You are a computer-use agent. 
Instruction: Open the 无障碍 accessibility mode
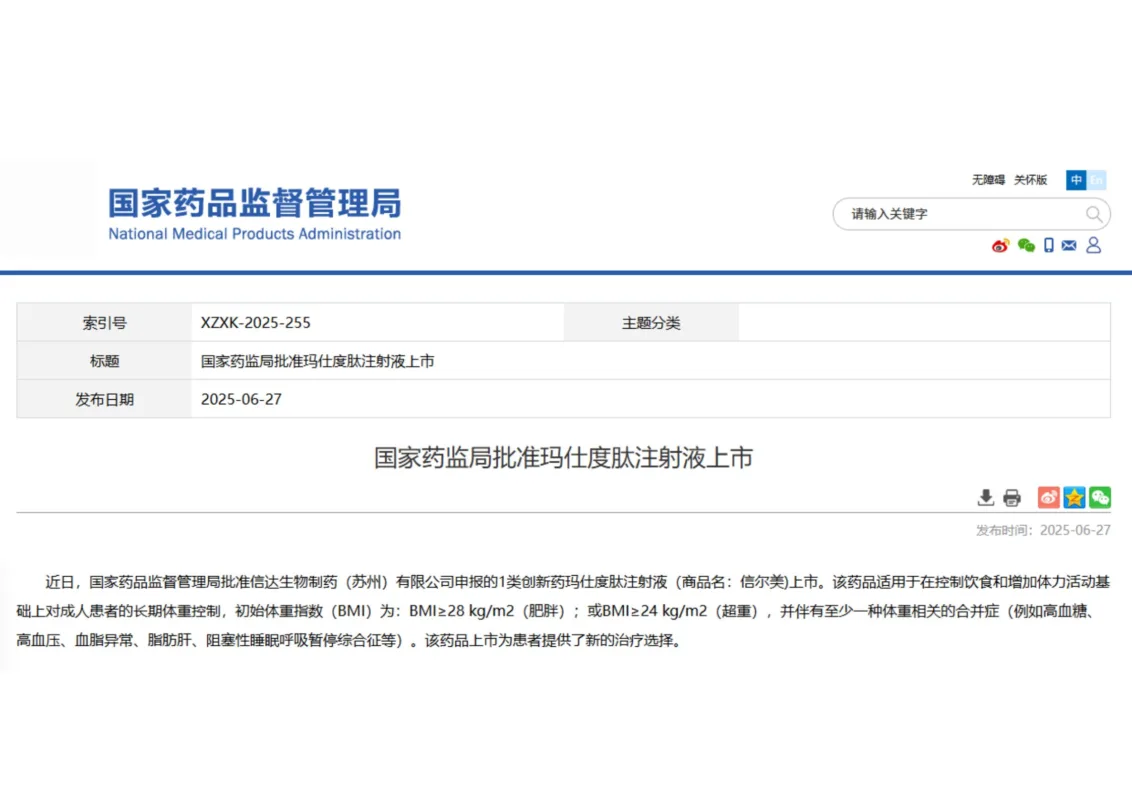[988, 180]
